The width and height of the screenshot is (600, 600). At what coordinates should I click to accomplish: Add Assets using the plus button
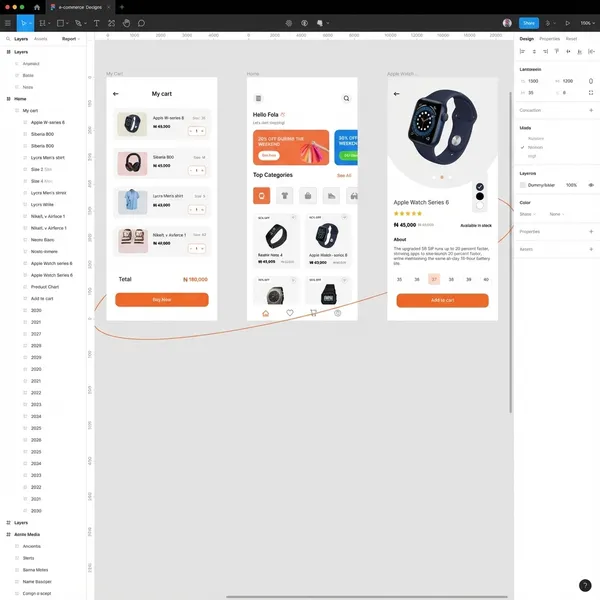coord(591,249)
